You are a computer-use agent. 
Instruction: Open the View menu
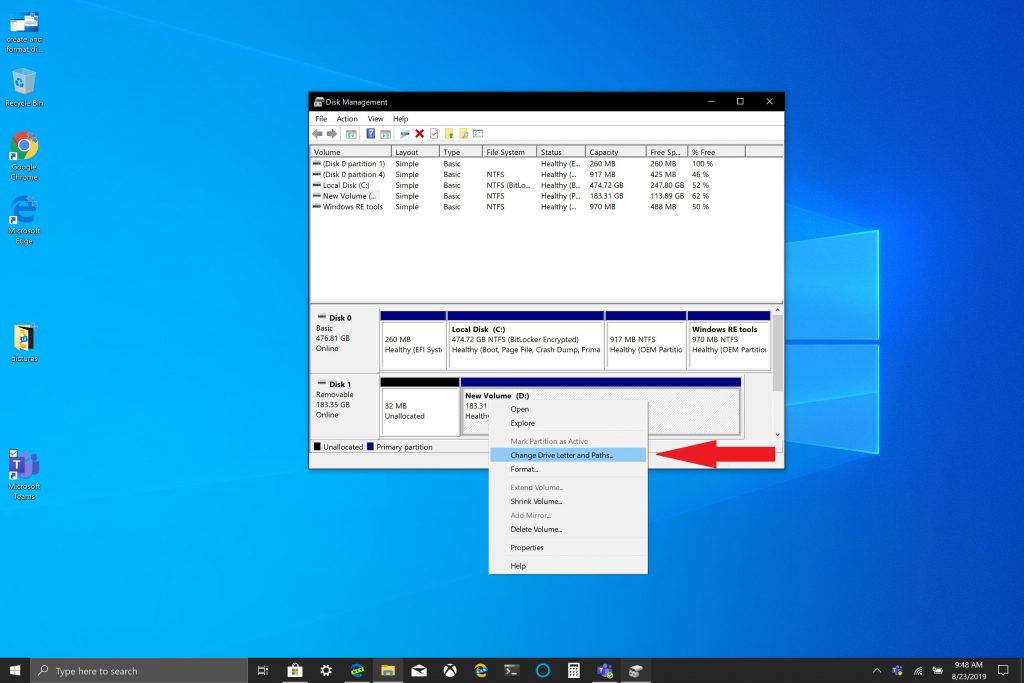coord(375,118)
